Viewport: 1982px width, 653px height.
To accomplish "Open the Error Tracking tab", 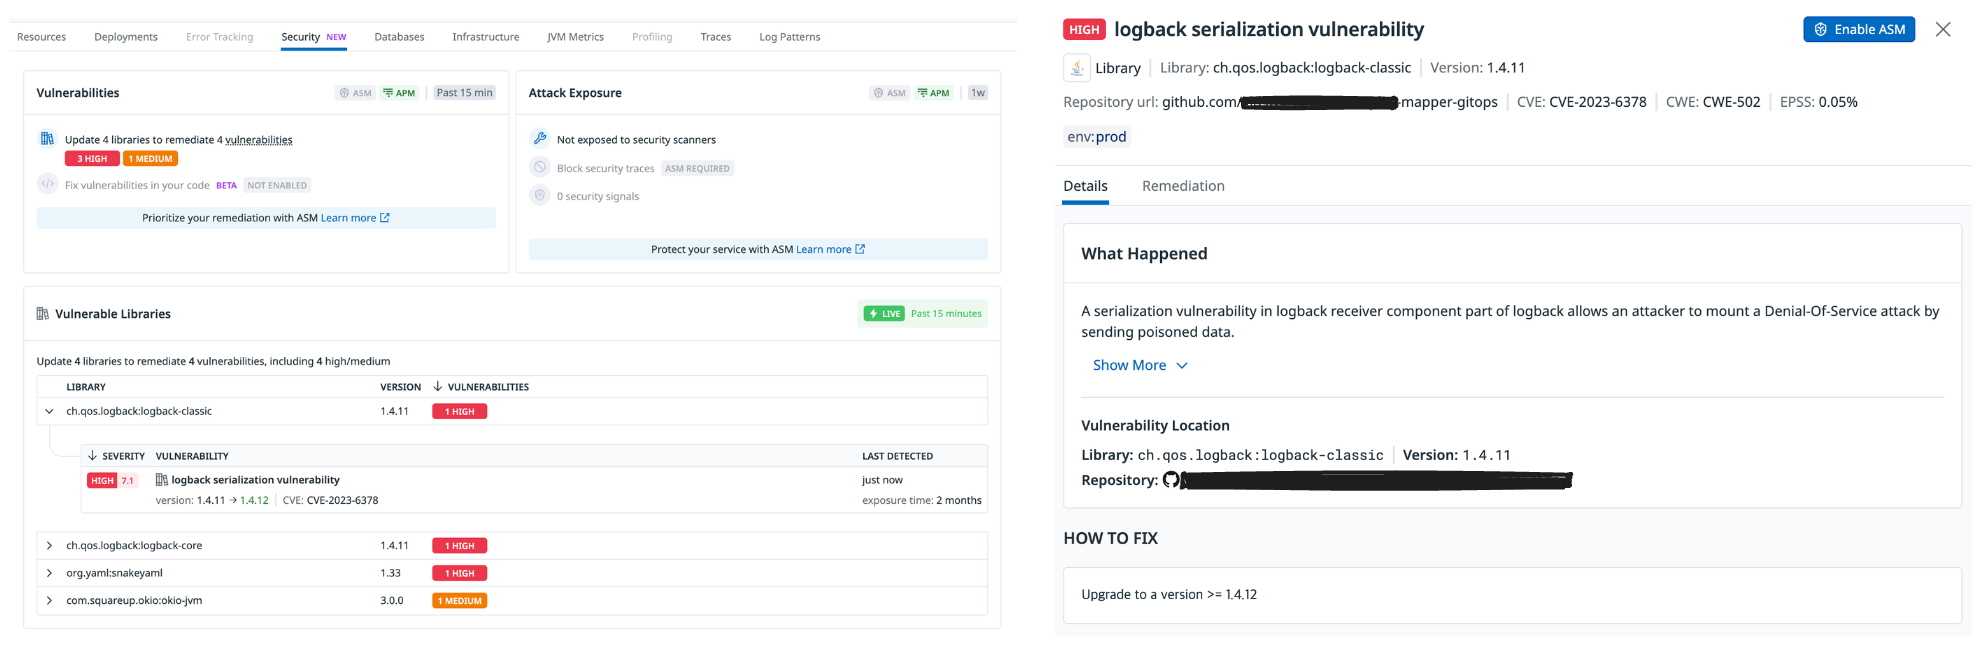I will click(x=219, y=37).
